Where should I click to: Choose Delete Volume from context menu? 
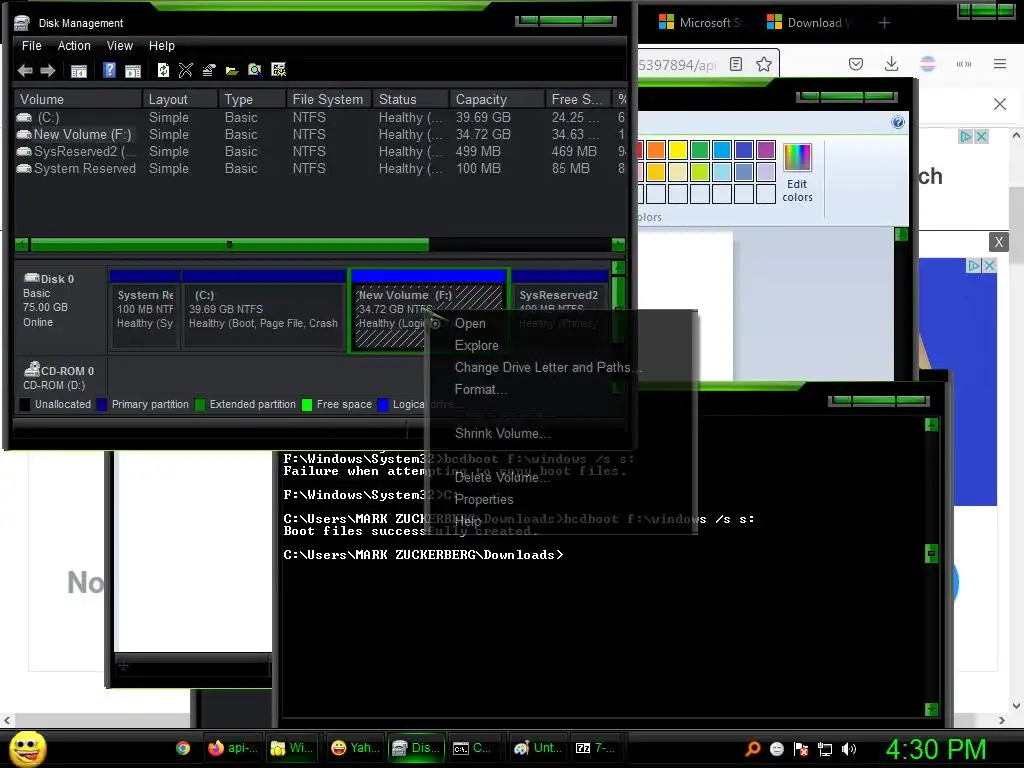502,477
